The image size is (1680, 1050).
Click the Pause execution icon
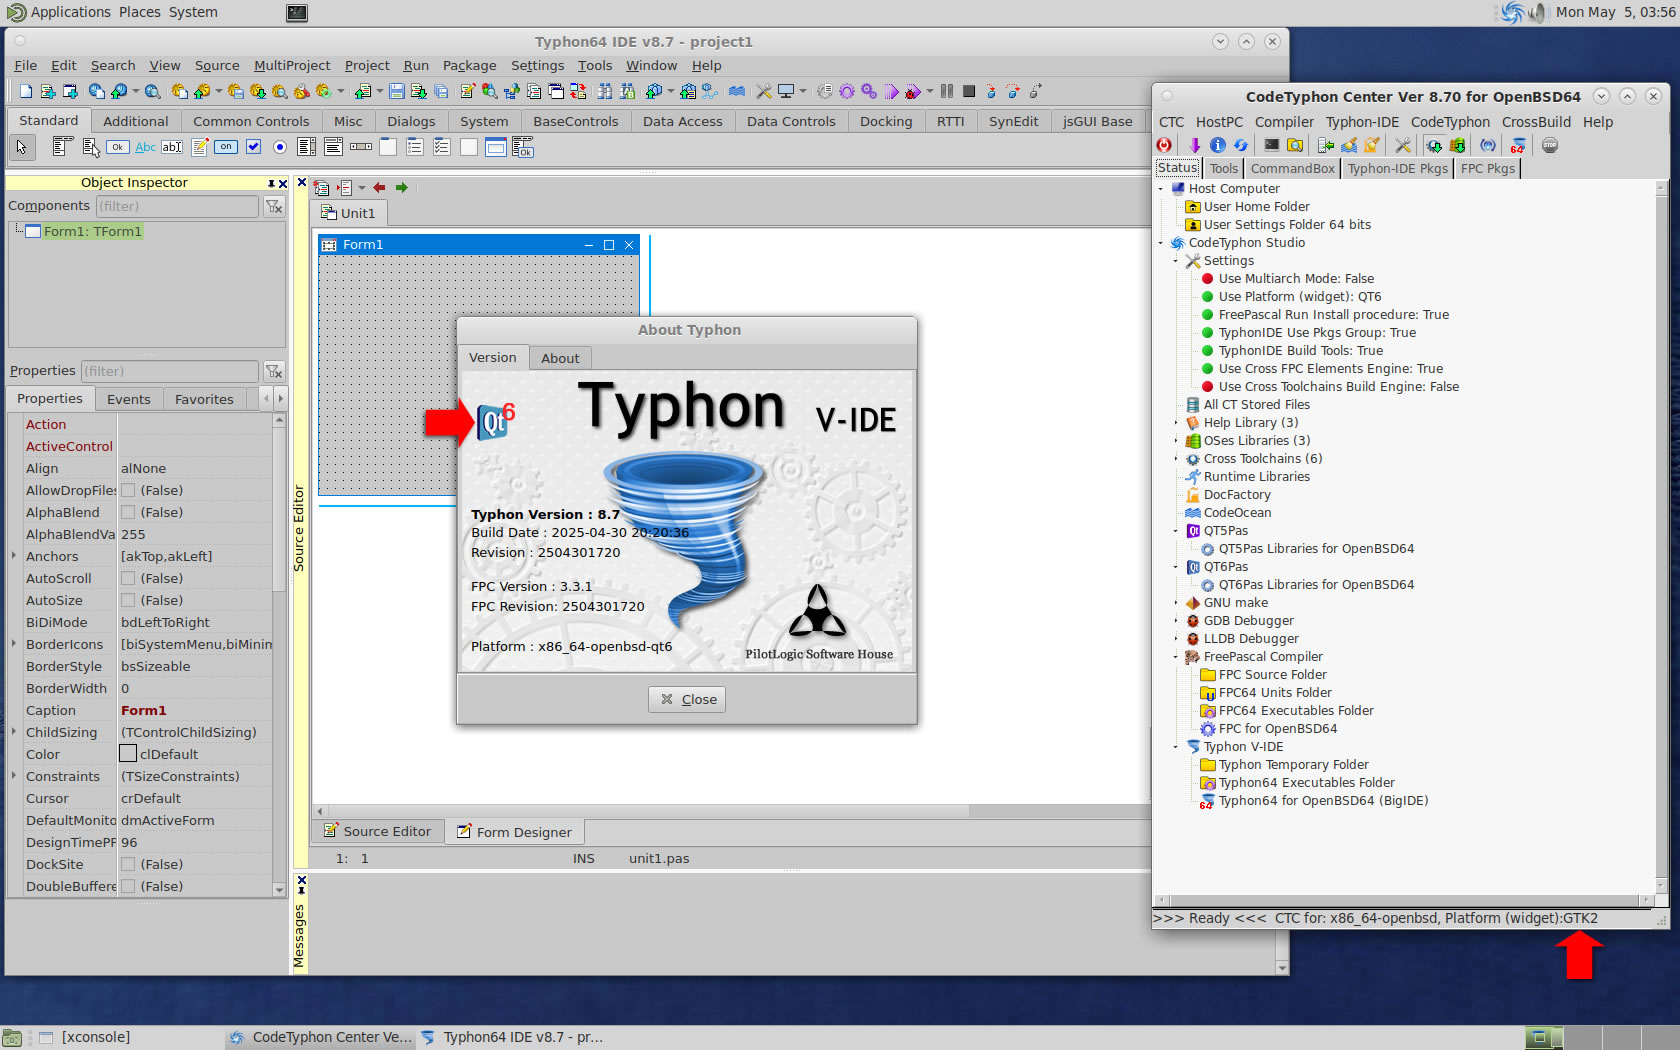[947, 91]
